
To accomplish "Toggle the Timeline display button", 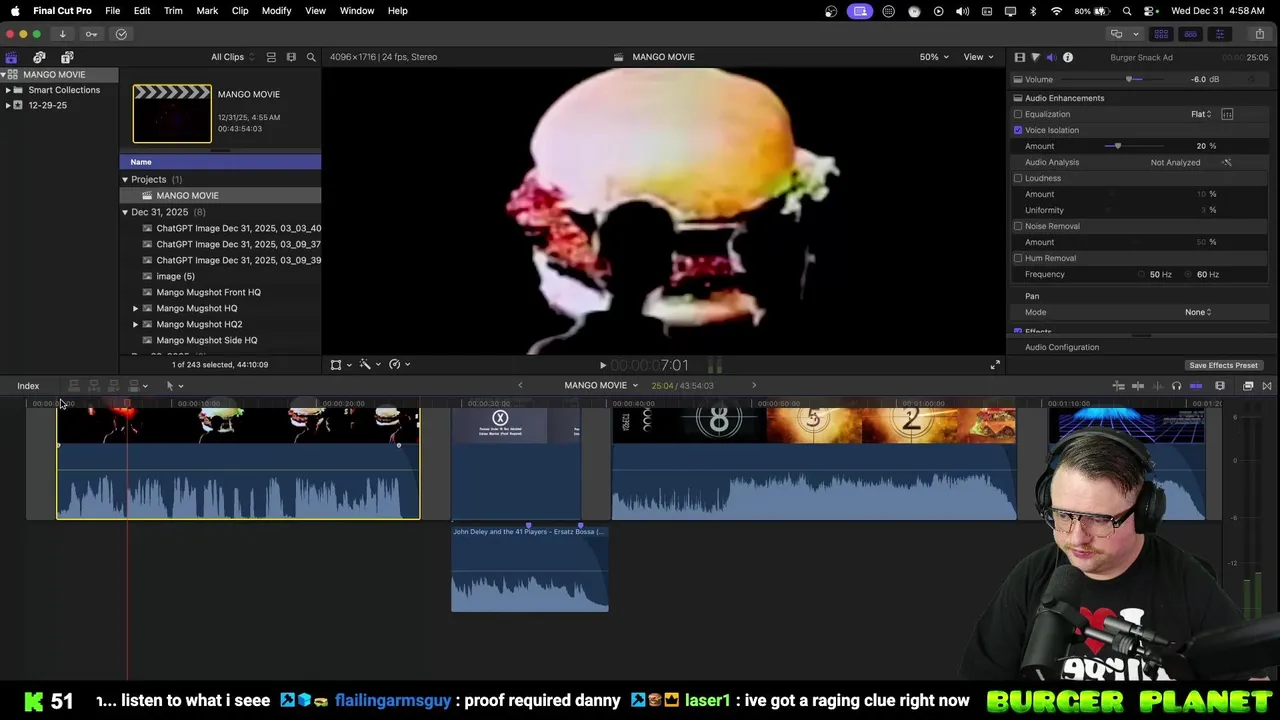I will (1190, 34).
